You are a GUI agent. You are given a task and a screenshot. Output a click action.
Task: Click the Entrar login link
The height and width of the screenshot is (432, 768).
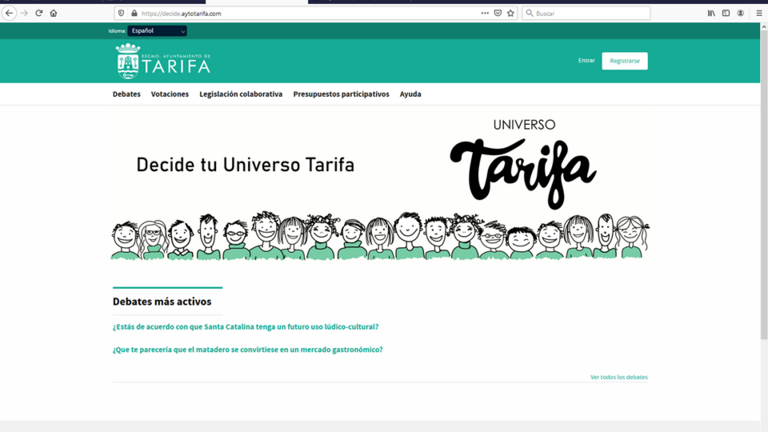586,61
